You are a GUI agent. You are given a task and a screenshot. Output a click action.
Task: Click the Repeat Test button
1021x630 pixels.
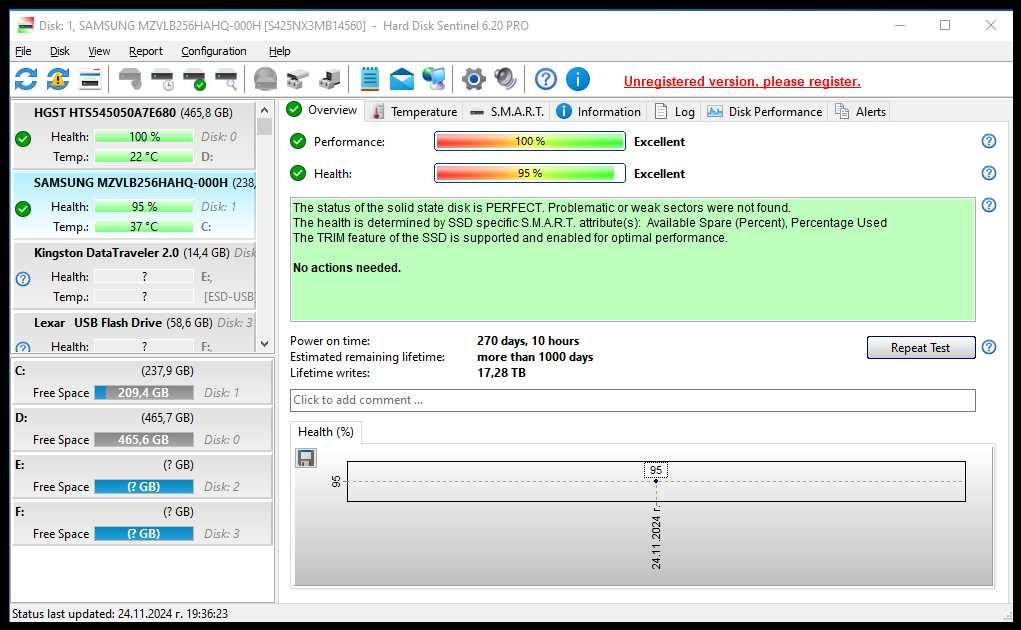click(x=920, y=348)
